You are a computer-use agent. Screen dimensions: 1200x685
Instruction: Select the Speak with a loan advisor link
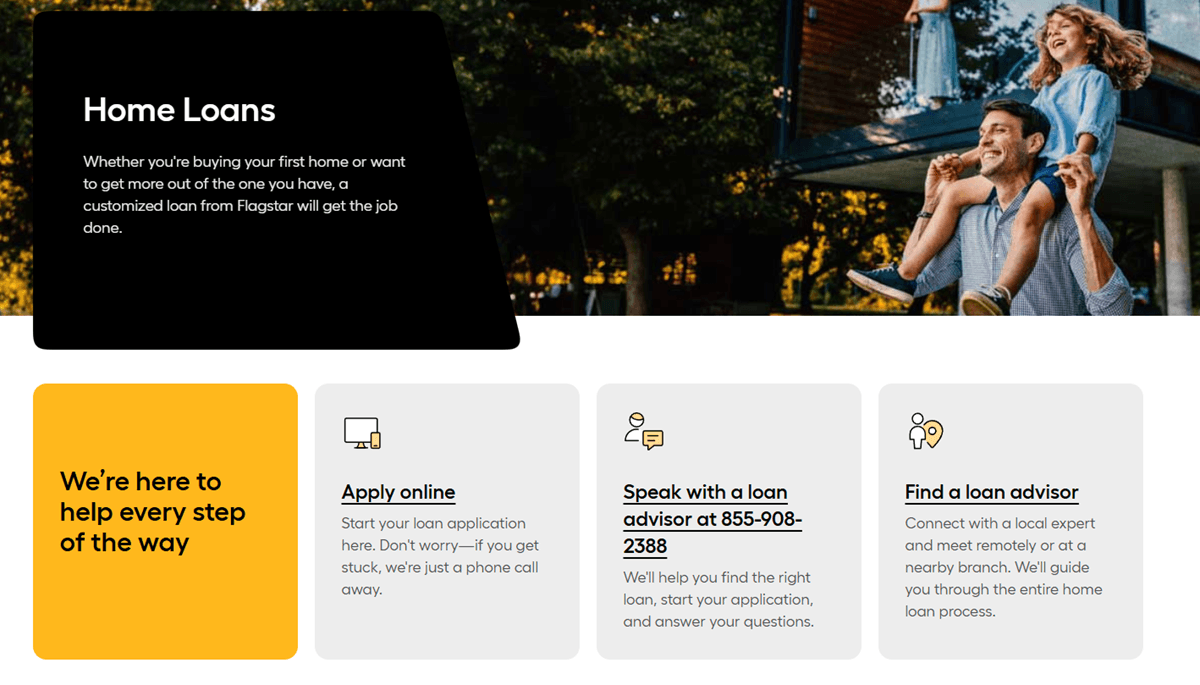point(705,492)
